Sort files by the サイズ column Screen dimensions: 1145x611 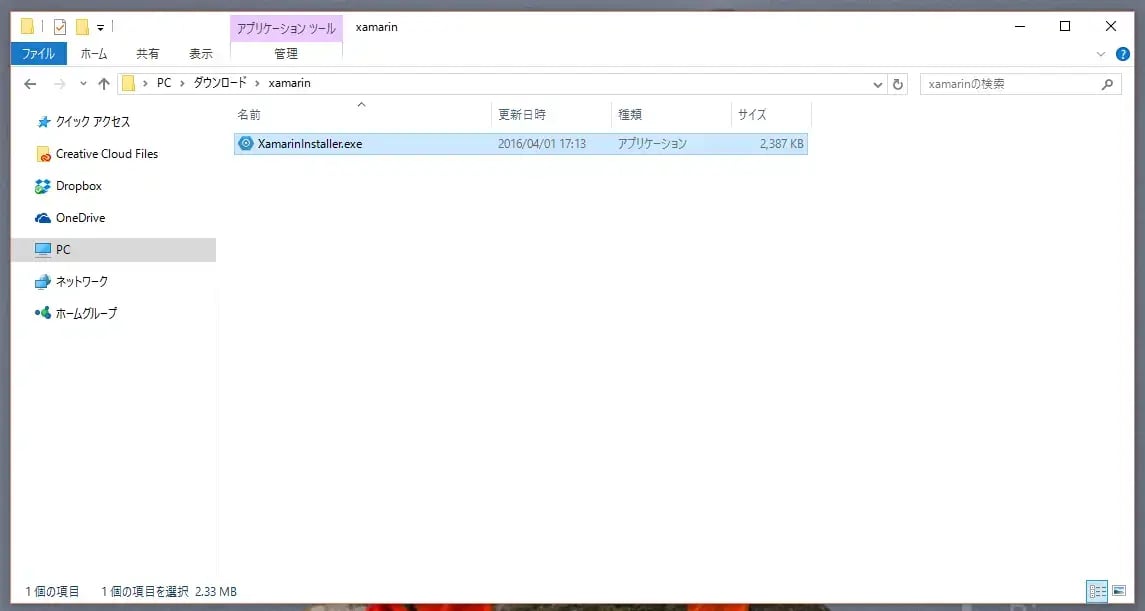point(771,115)
